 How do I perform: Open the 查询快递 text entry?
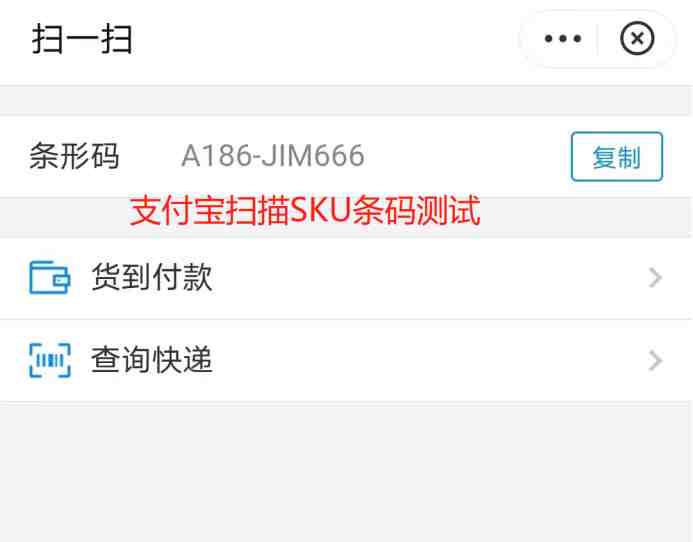(152, 360)
